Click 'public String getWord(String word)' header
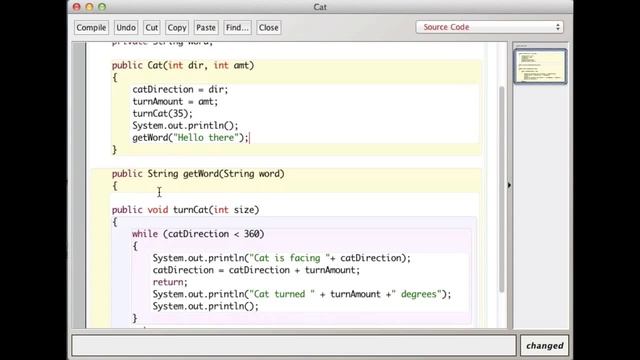This screenshot has width=640, height=360. tap(198, 174)
